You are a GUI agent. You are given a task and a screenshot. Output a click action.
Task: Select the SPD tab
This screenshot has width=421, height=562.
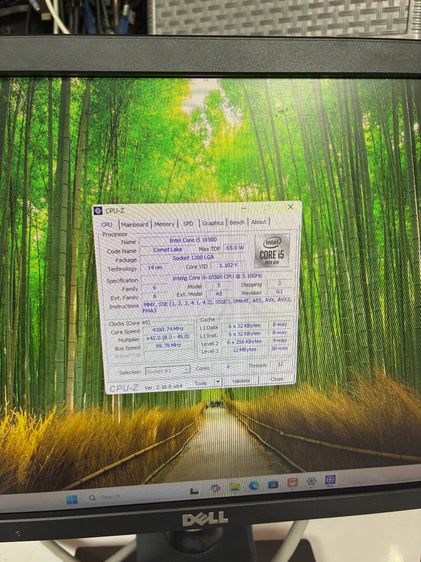click(x=188, y=223)
